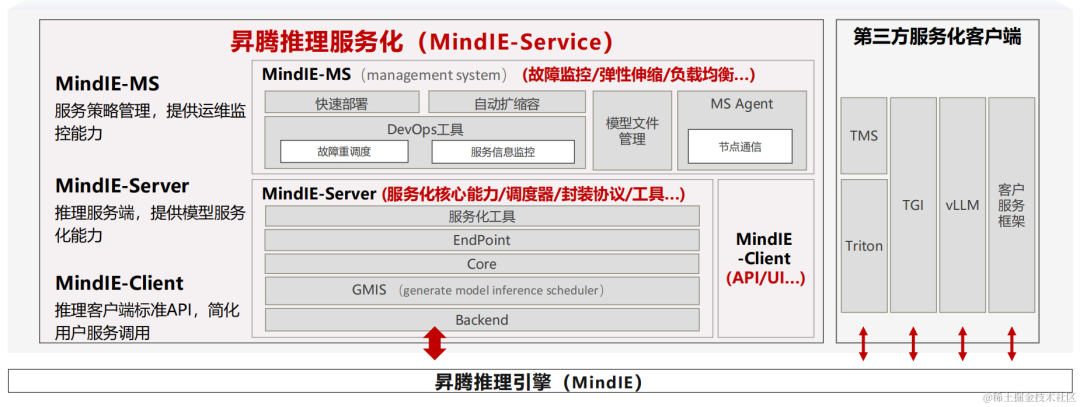The height and width of the screenshot is (407, 1080).
Task: Click the 服务信息监控 box
Action: tap(502, 152)
